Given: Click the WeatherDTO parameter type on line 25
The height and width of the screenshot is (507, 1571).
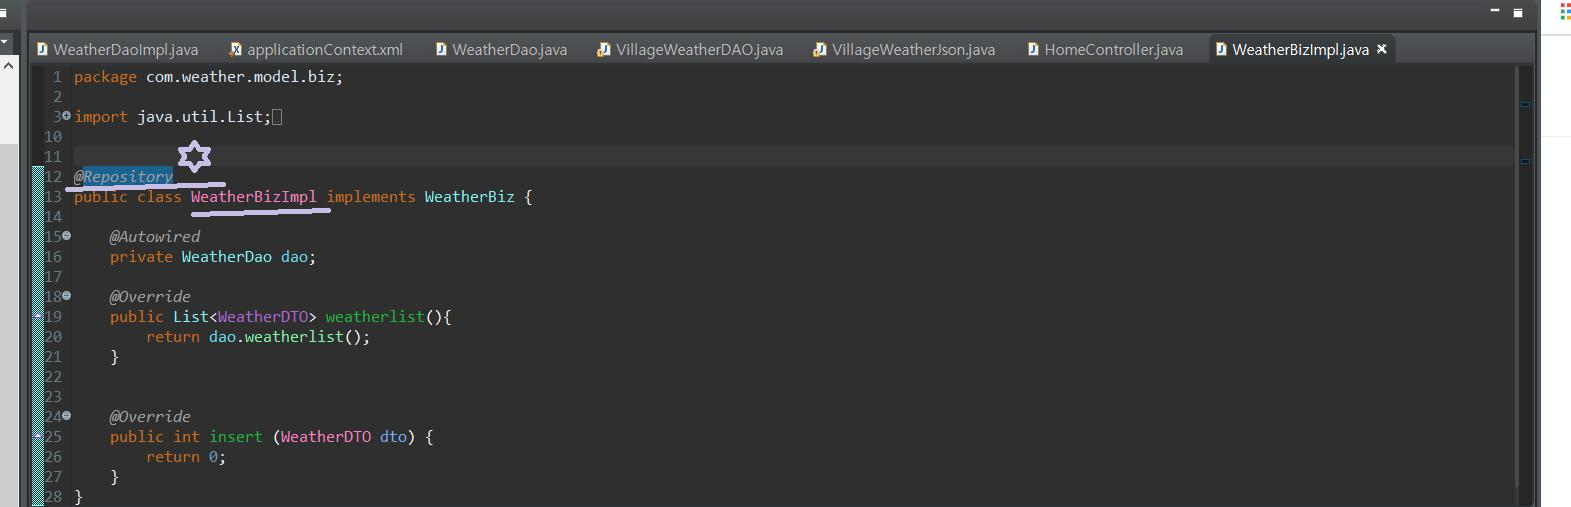Looking at the screenshot, I should pyautogui.click(x=325, y=437).
